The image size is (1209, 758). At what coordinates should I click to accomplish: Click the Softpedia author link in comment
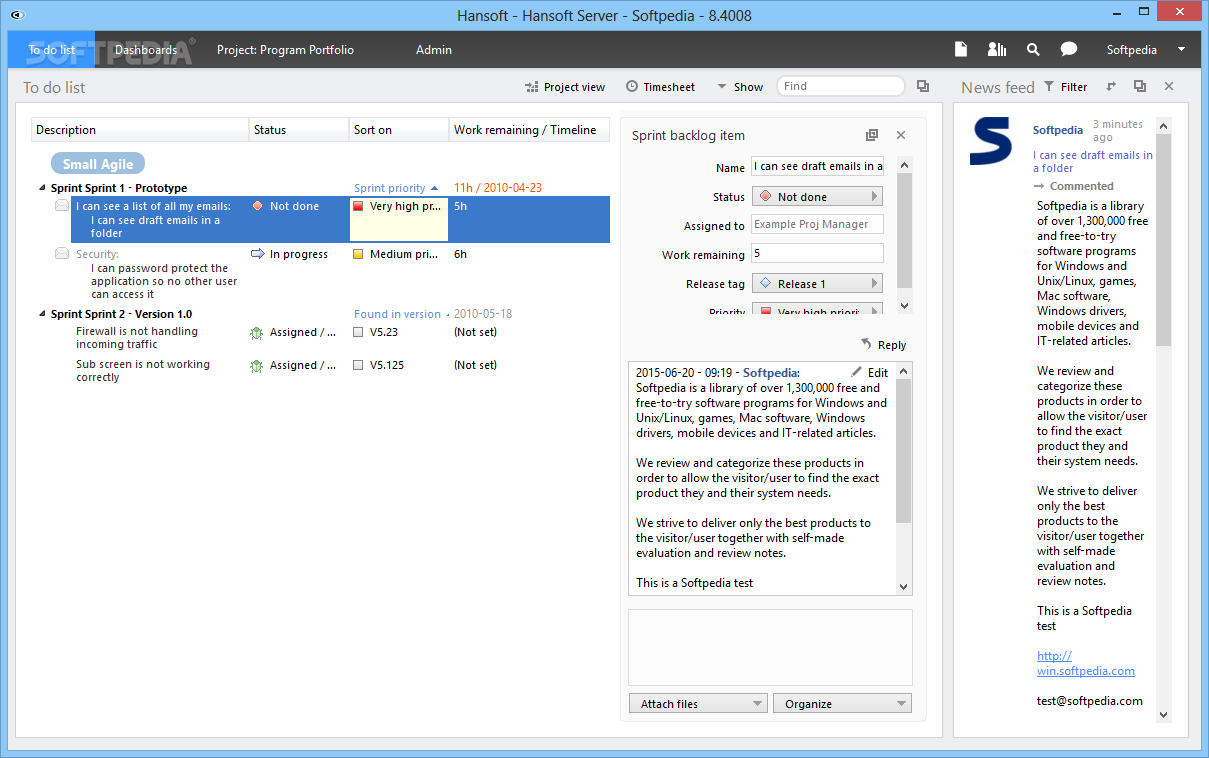[x=770, y=373]
